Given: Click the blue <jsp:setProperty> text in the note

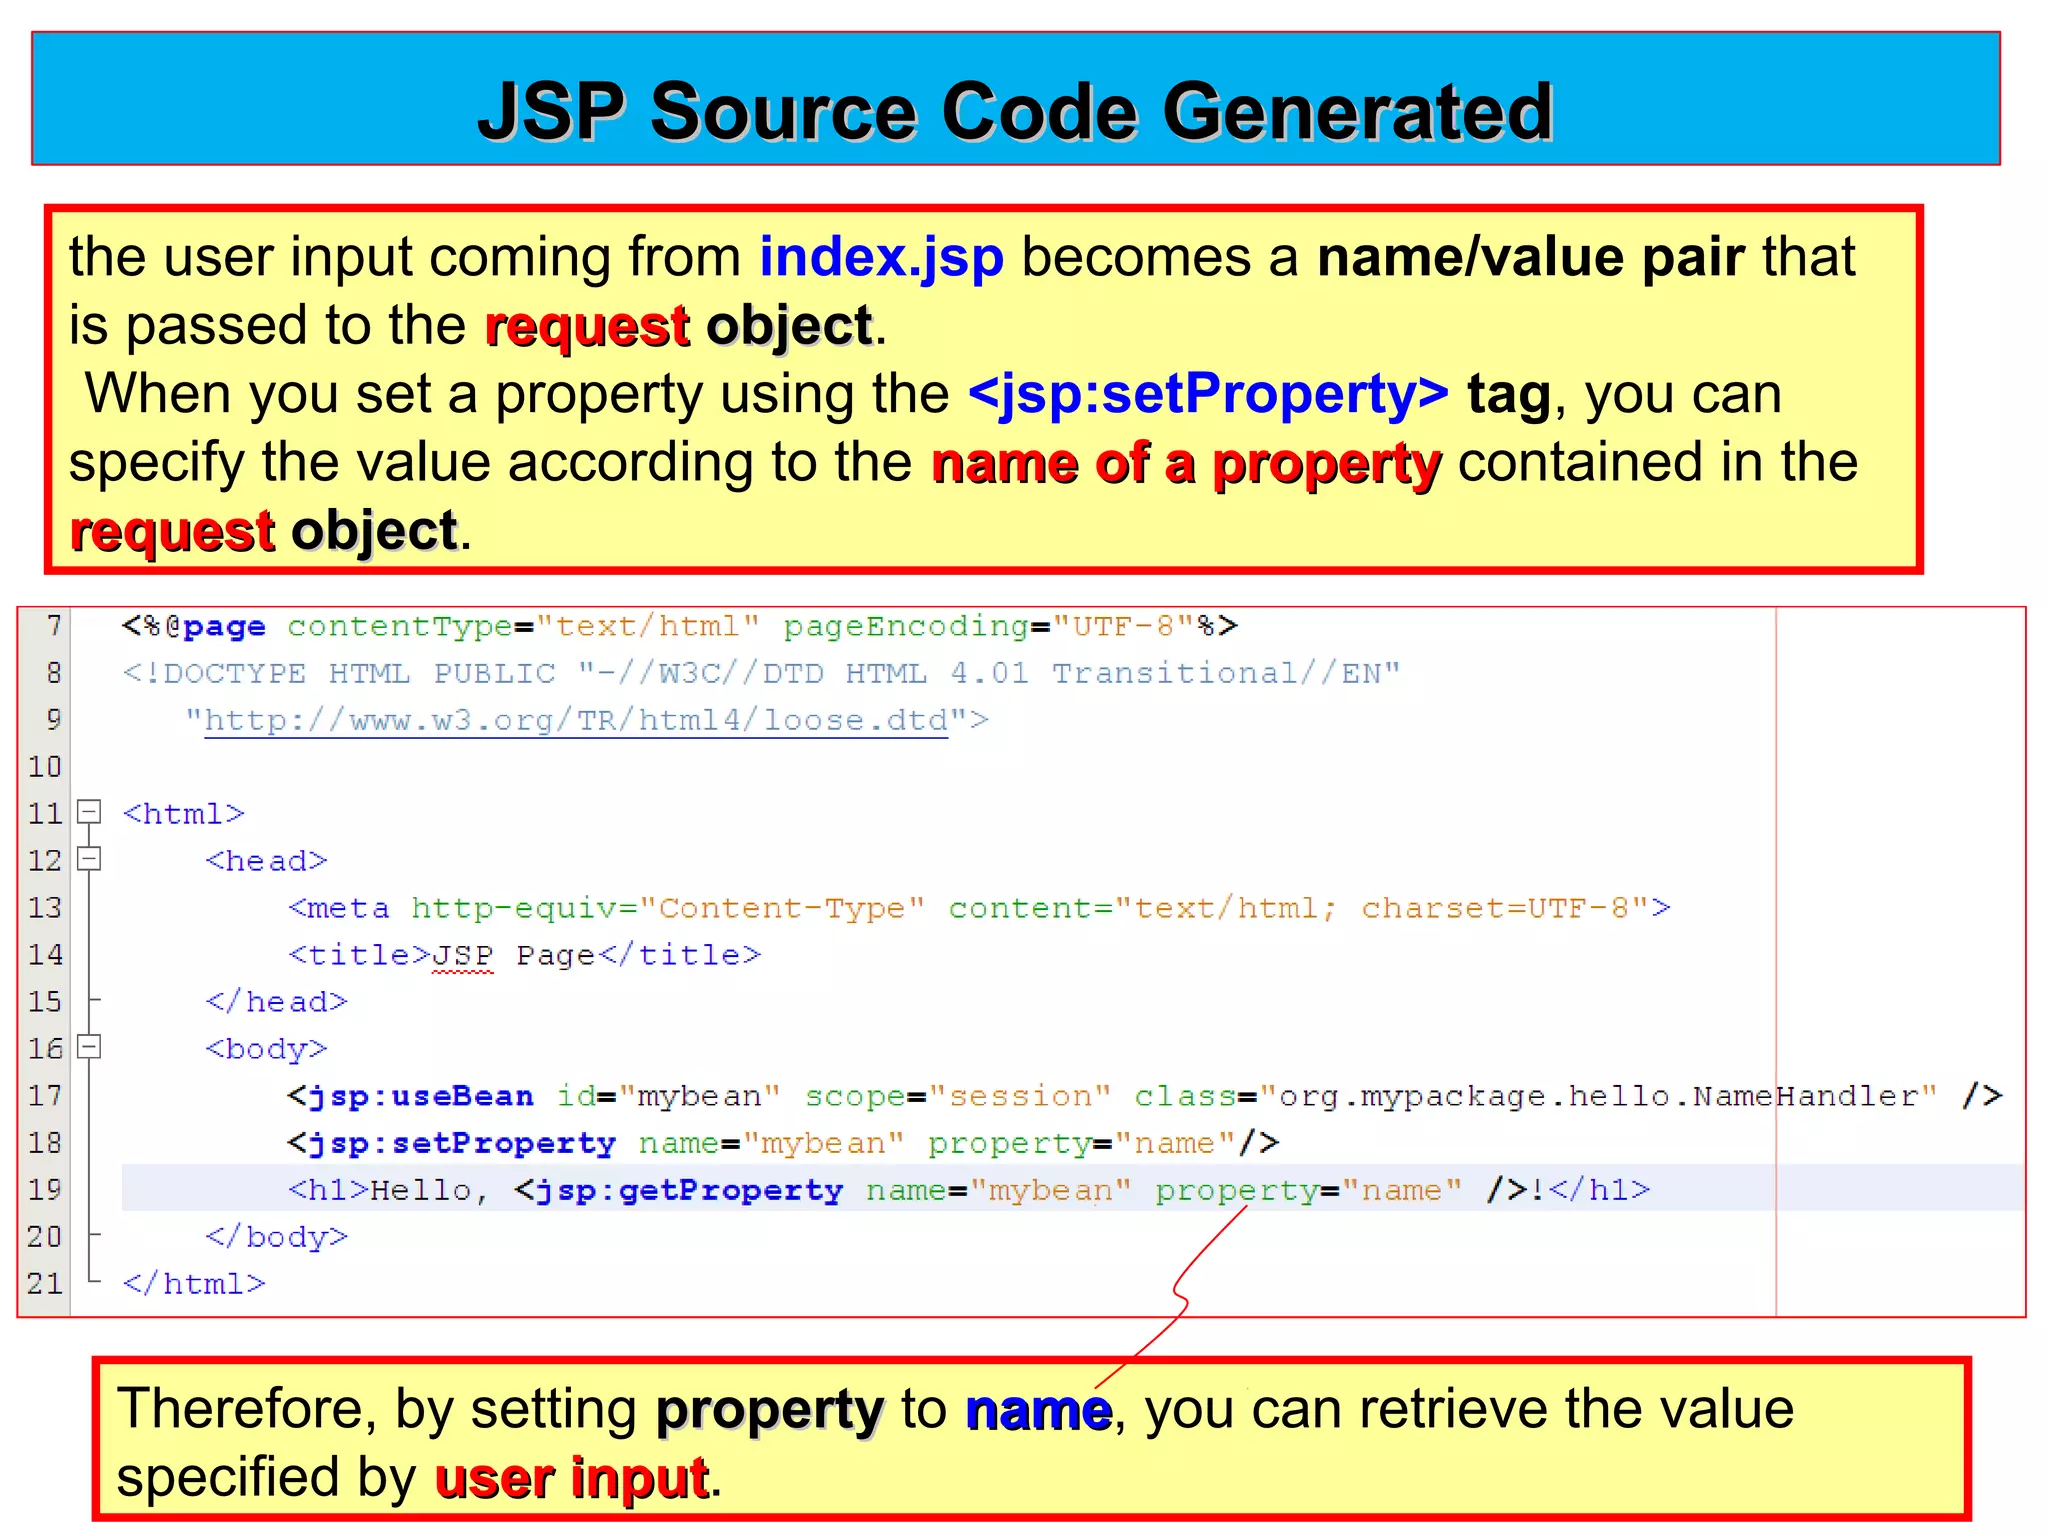Looking at the screenshot, I should [1208, 394].
